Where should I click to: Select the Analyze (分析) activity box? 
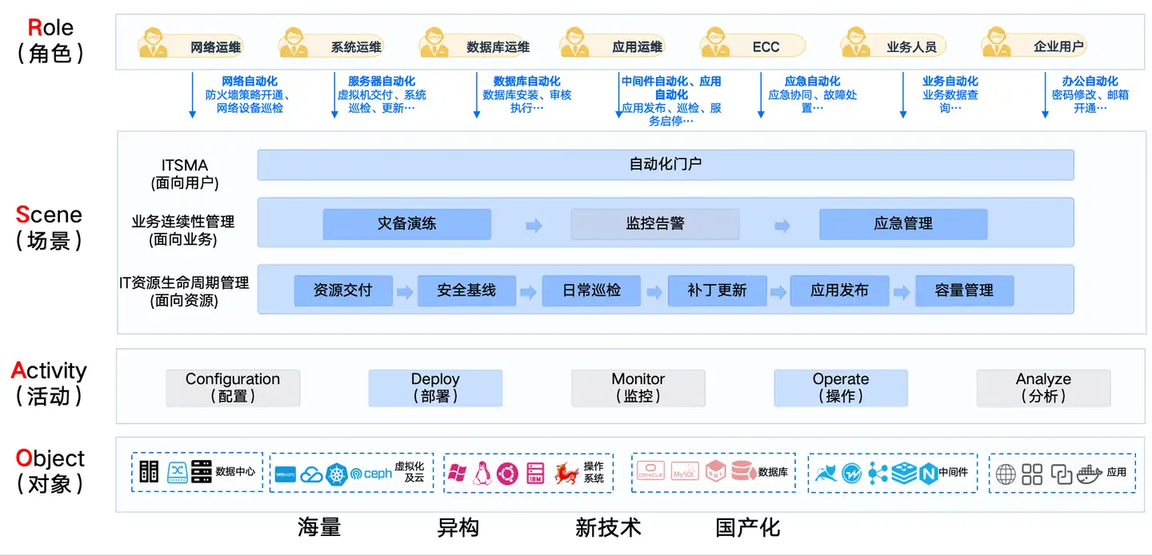coord(1043,388)
